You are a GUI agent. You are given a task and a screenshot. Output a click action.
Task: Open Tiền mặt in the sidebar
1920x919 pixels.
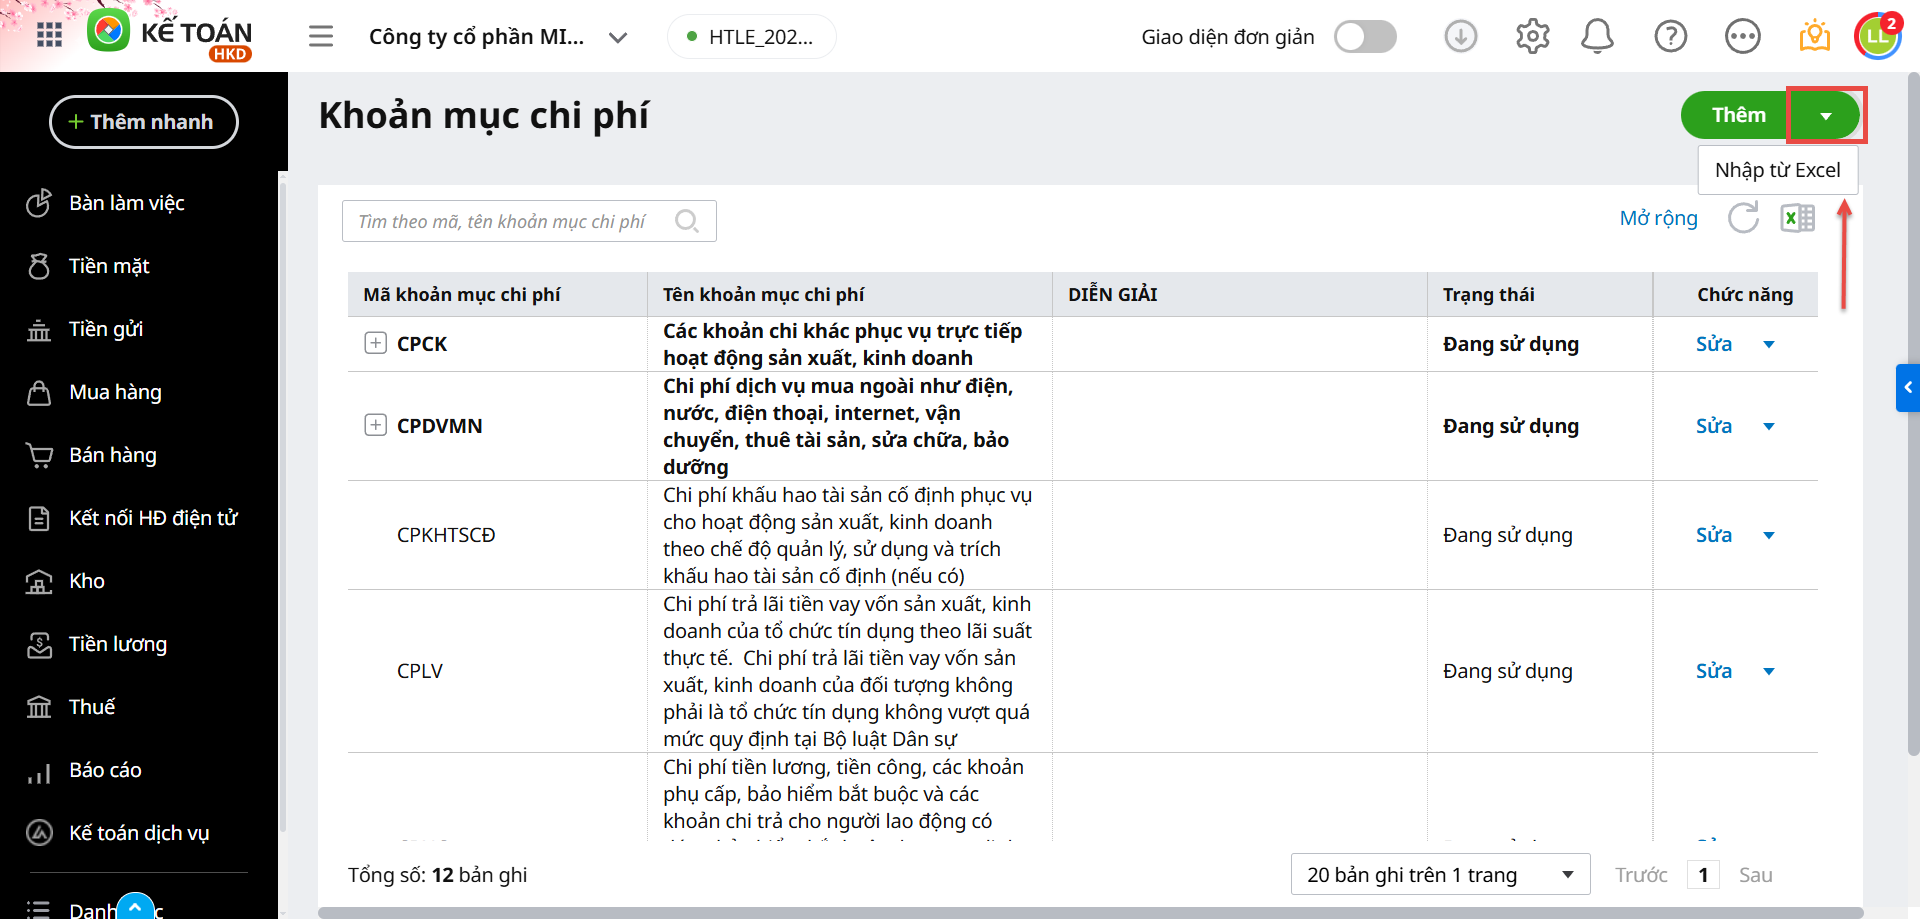[x=109, y=266]
